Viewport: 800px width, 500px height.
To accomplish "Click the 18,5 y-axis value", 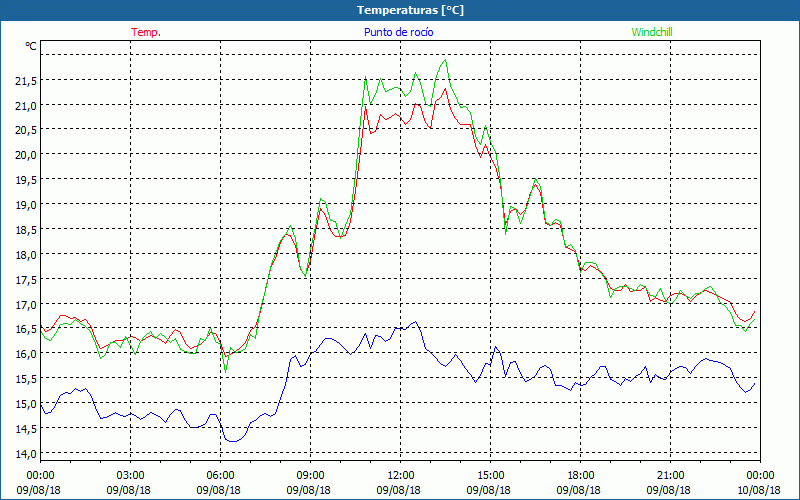I will [26, 230].
